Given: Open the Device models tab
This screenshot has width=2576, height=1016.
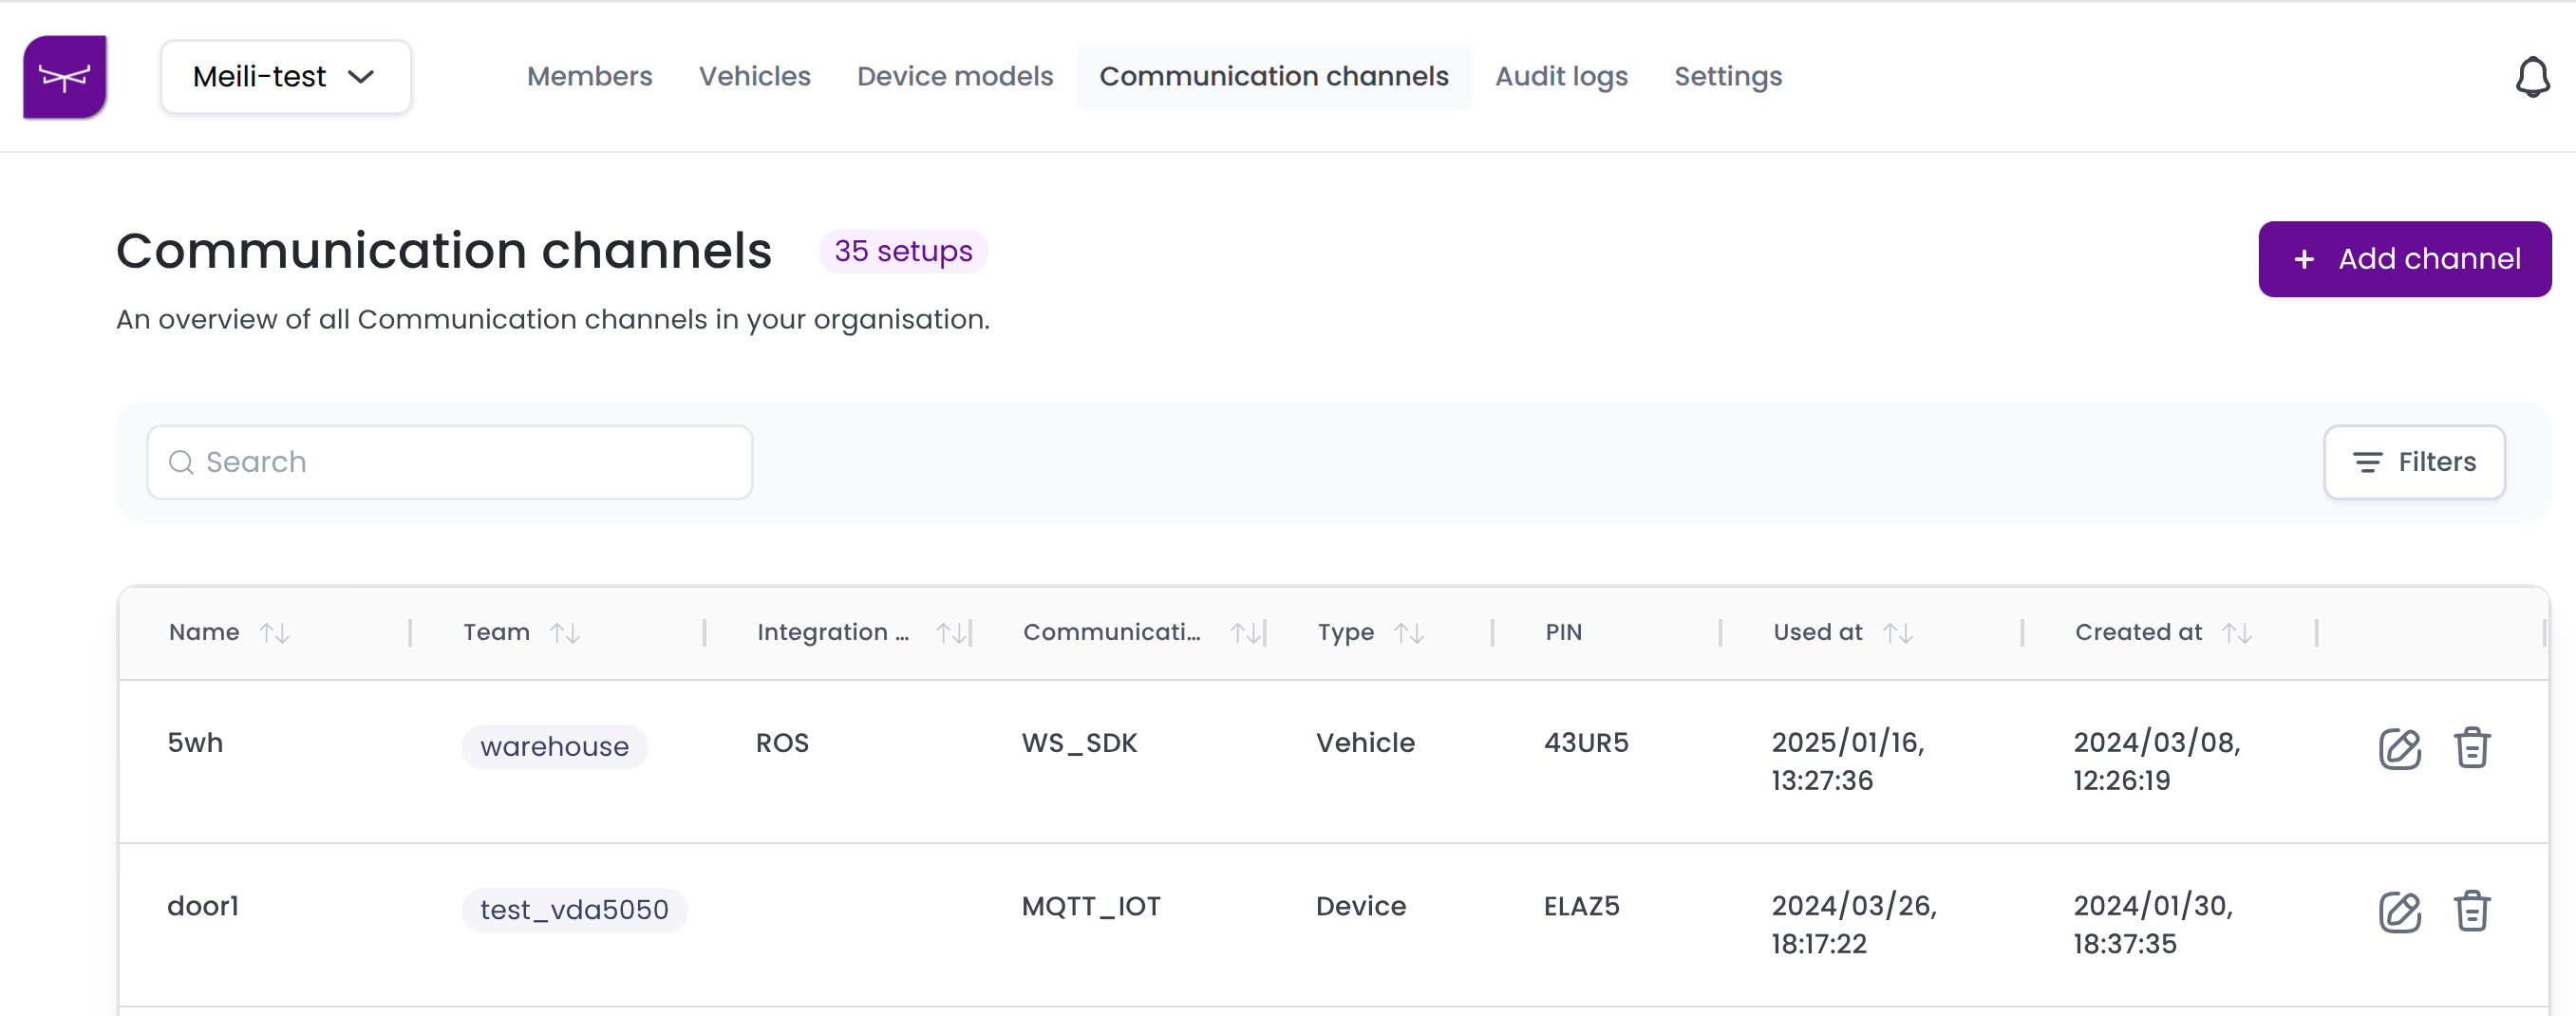Looking at the screenshot, I should [954, 76].
